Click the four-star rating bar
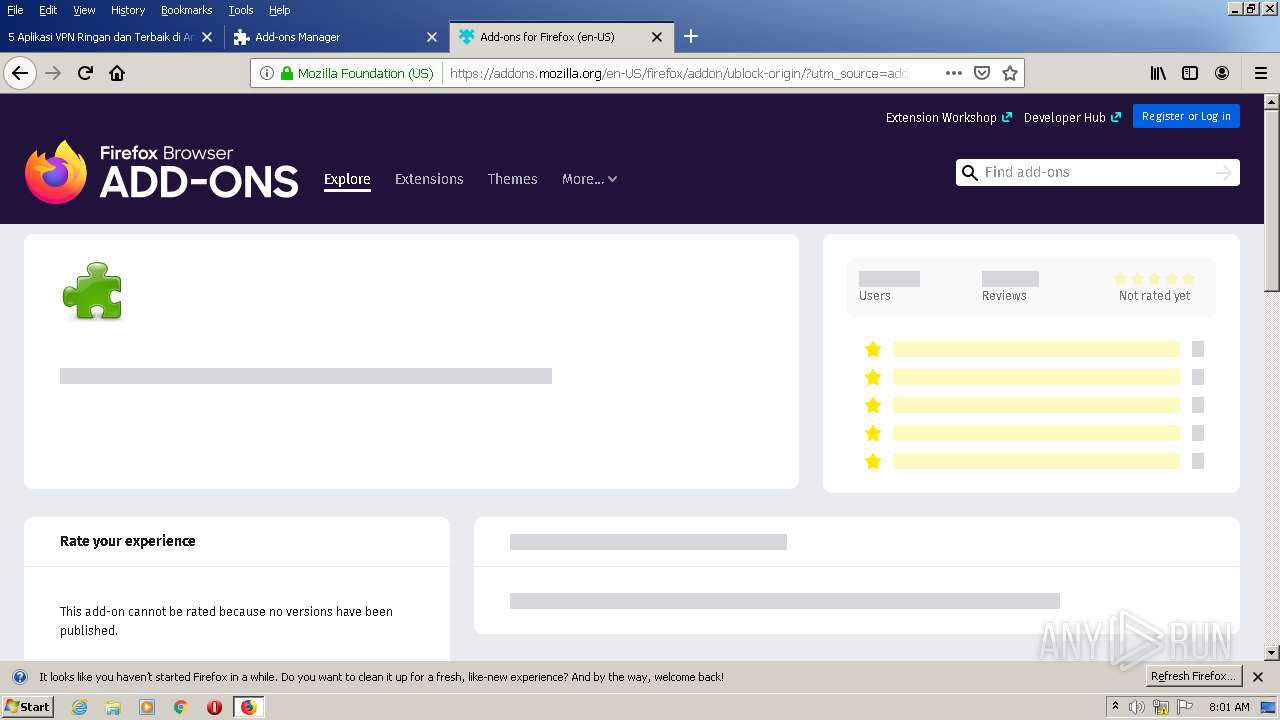1280x720 pixels. 1036,377
